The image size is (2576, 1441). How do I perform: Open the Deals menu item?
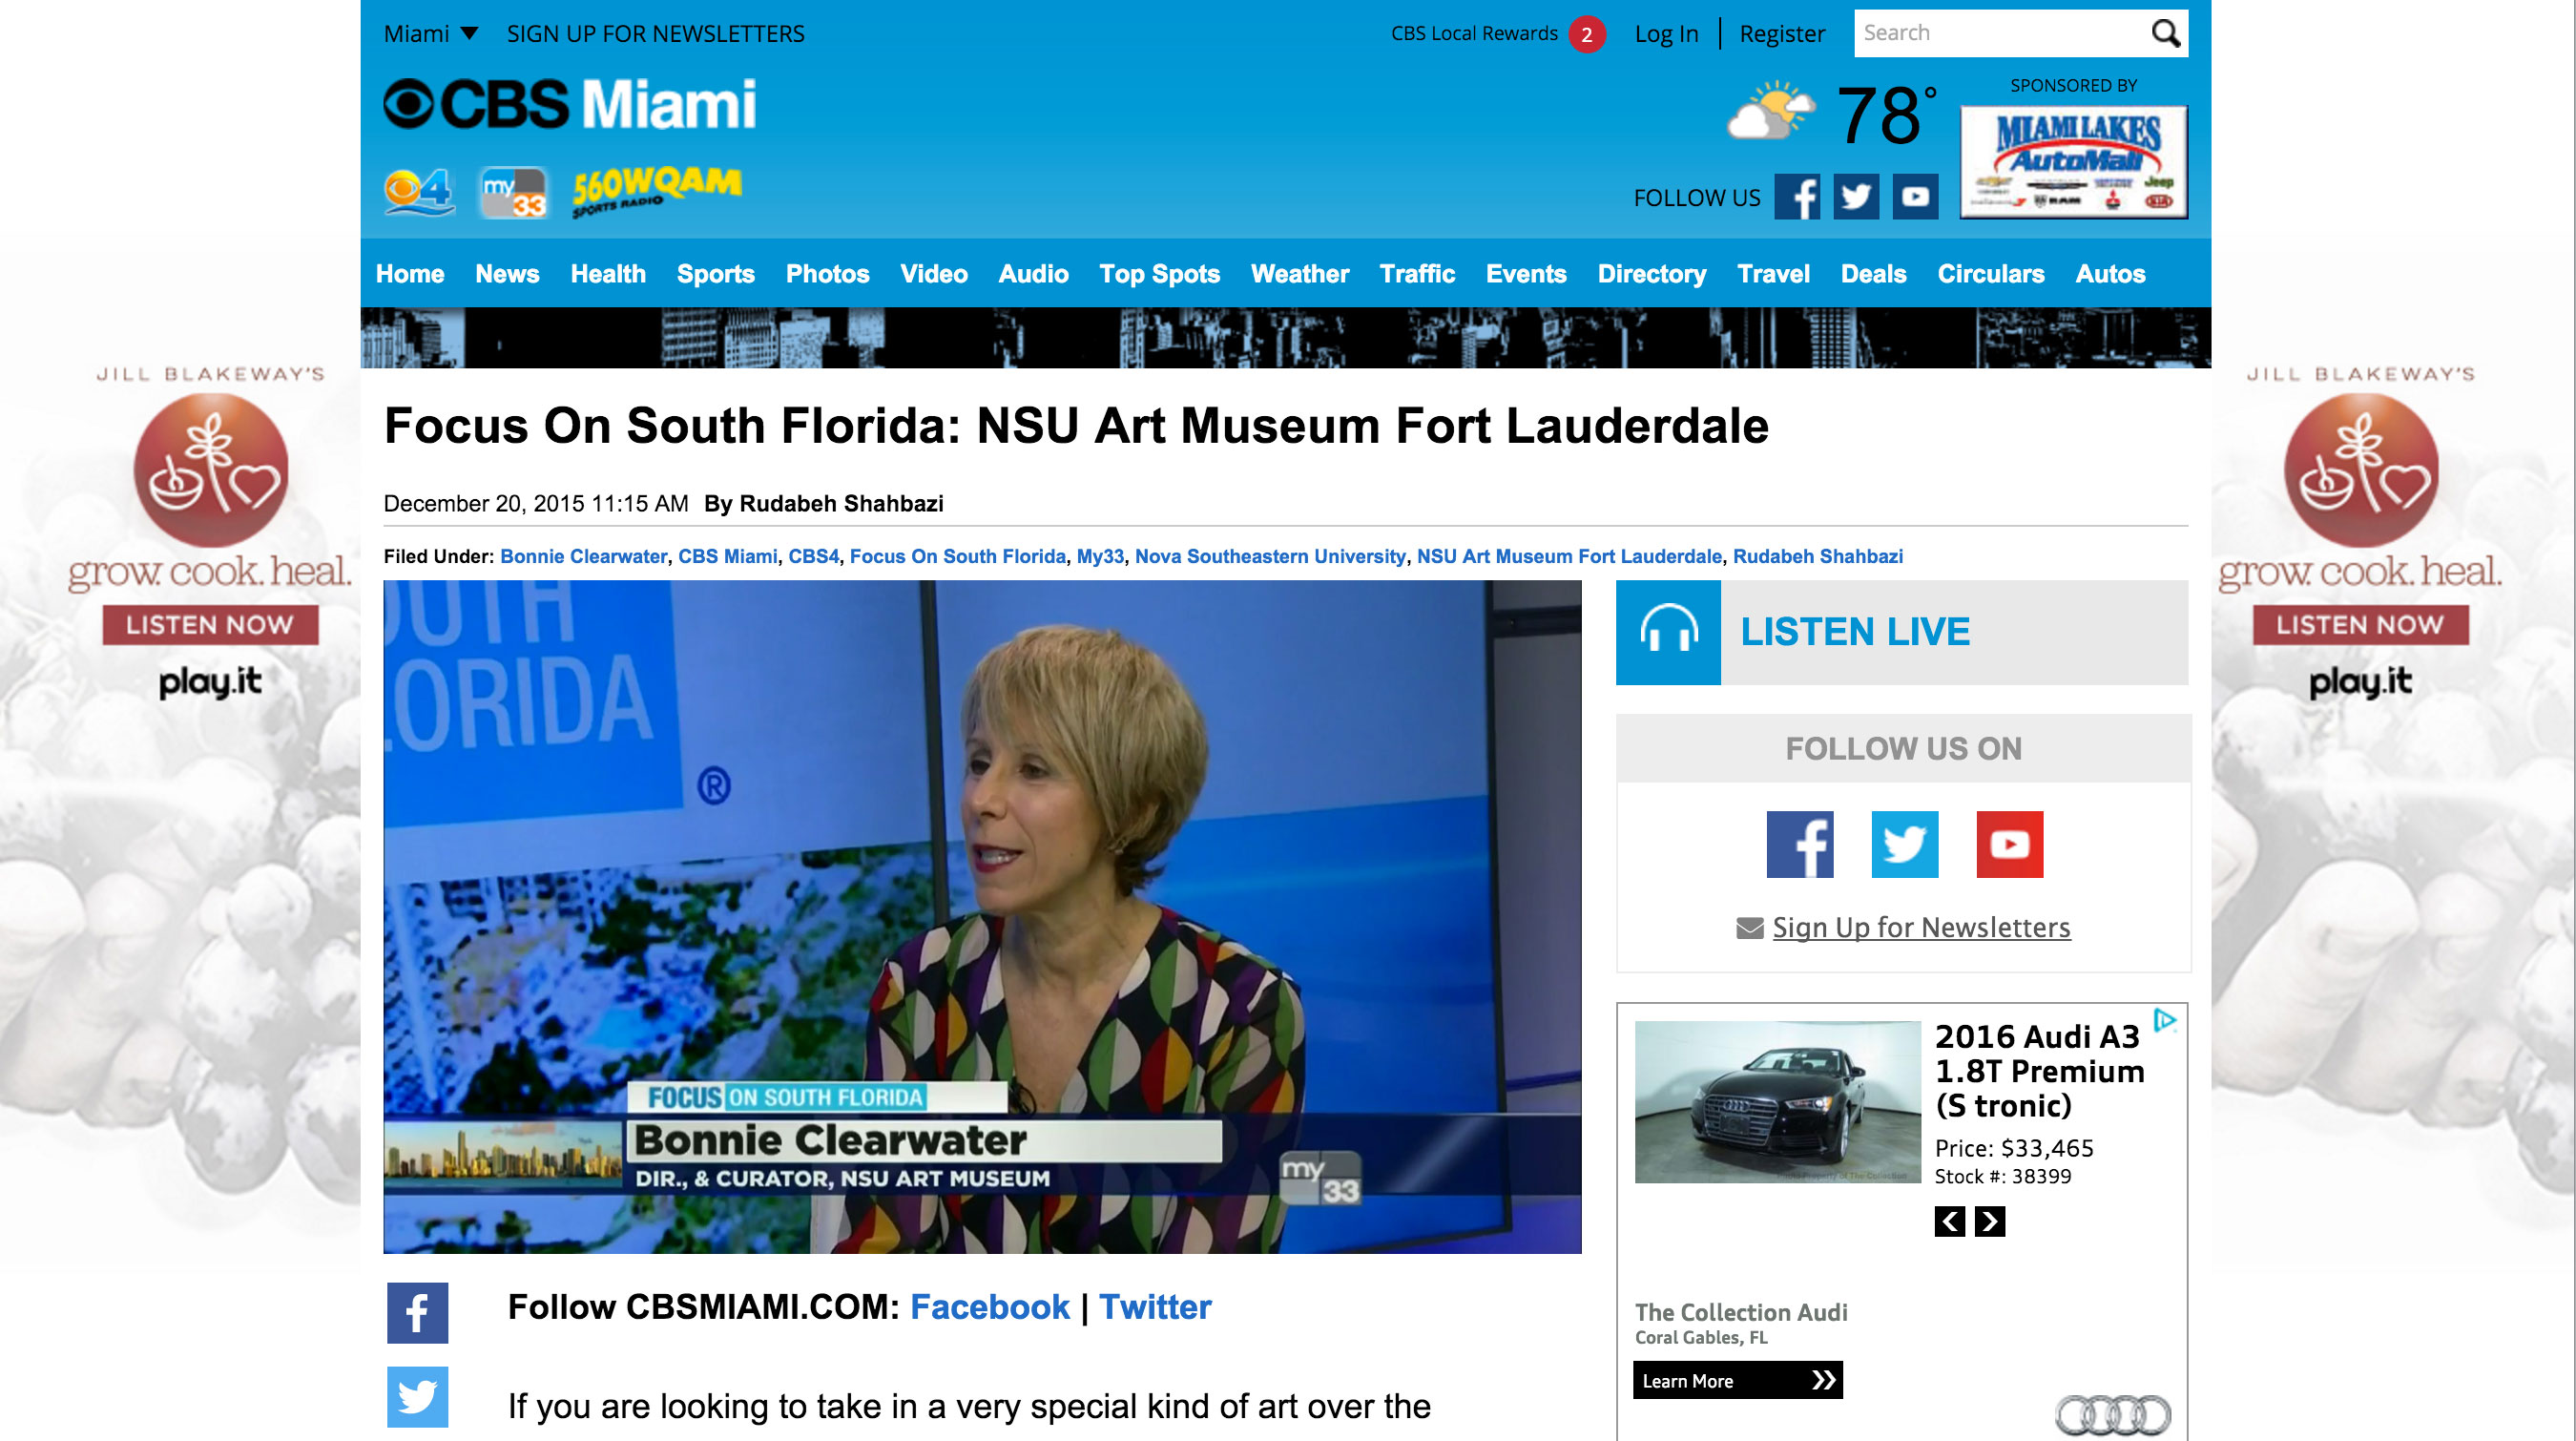pyautogui.click(x=1874, y=274)
